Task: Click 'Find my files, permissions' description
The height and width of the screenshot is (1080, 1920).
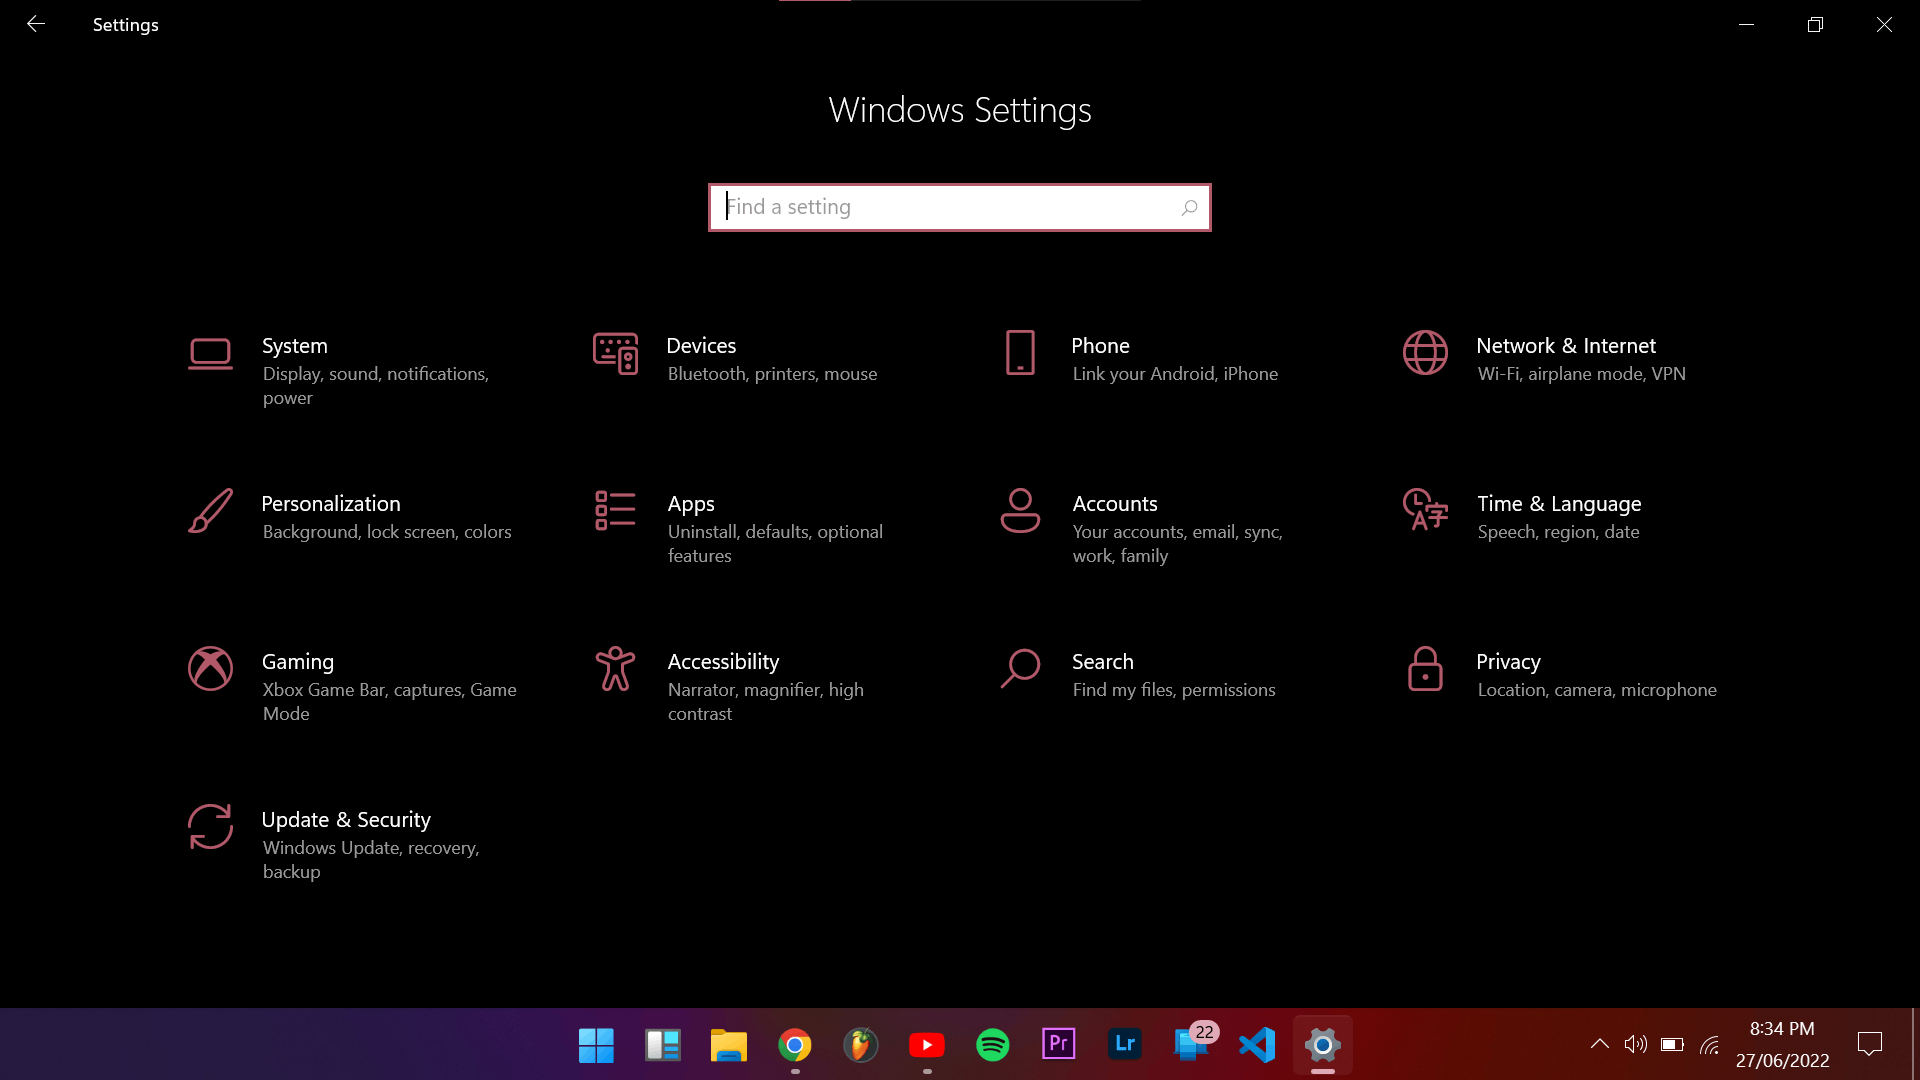Action: click(1174, 690)
